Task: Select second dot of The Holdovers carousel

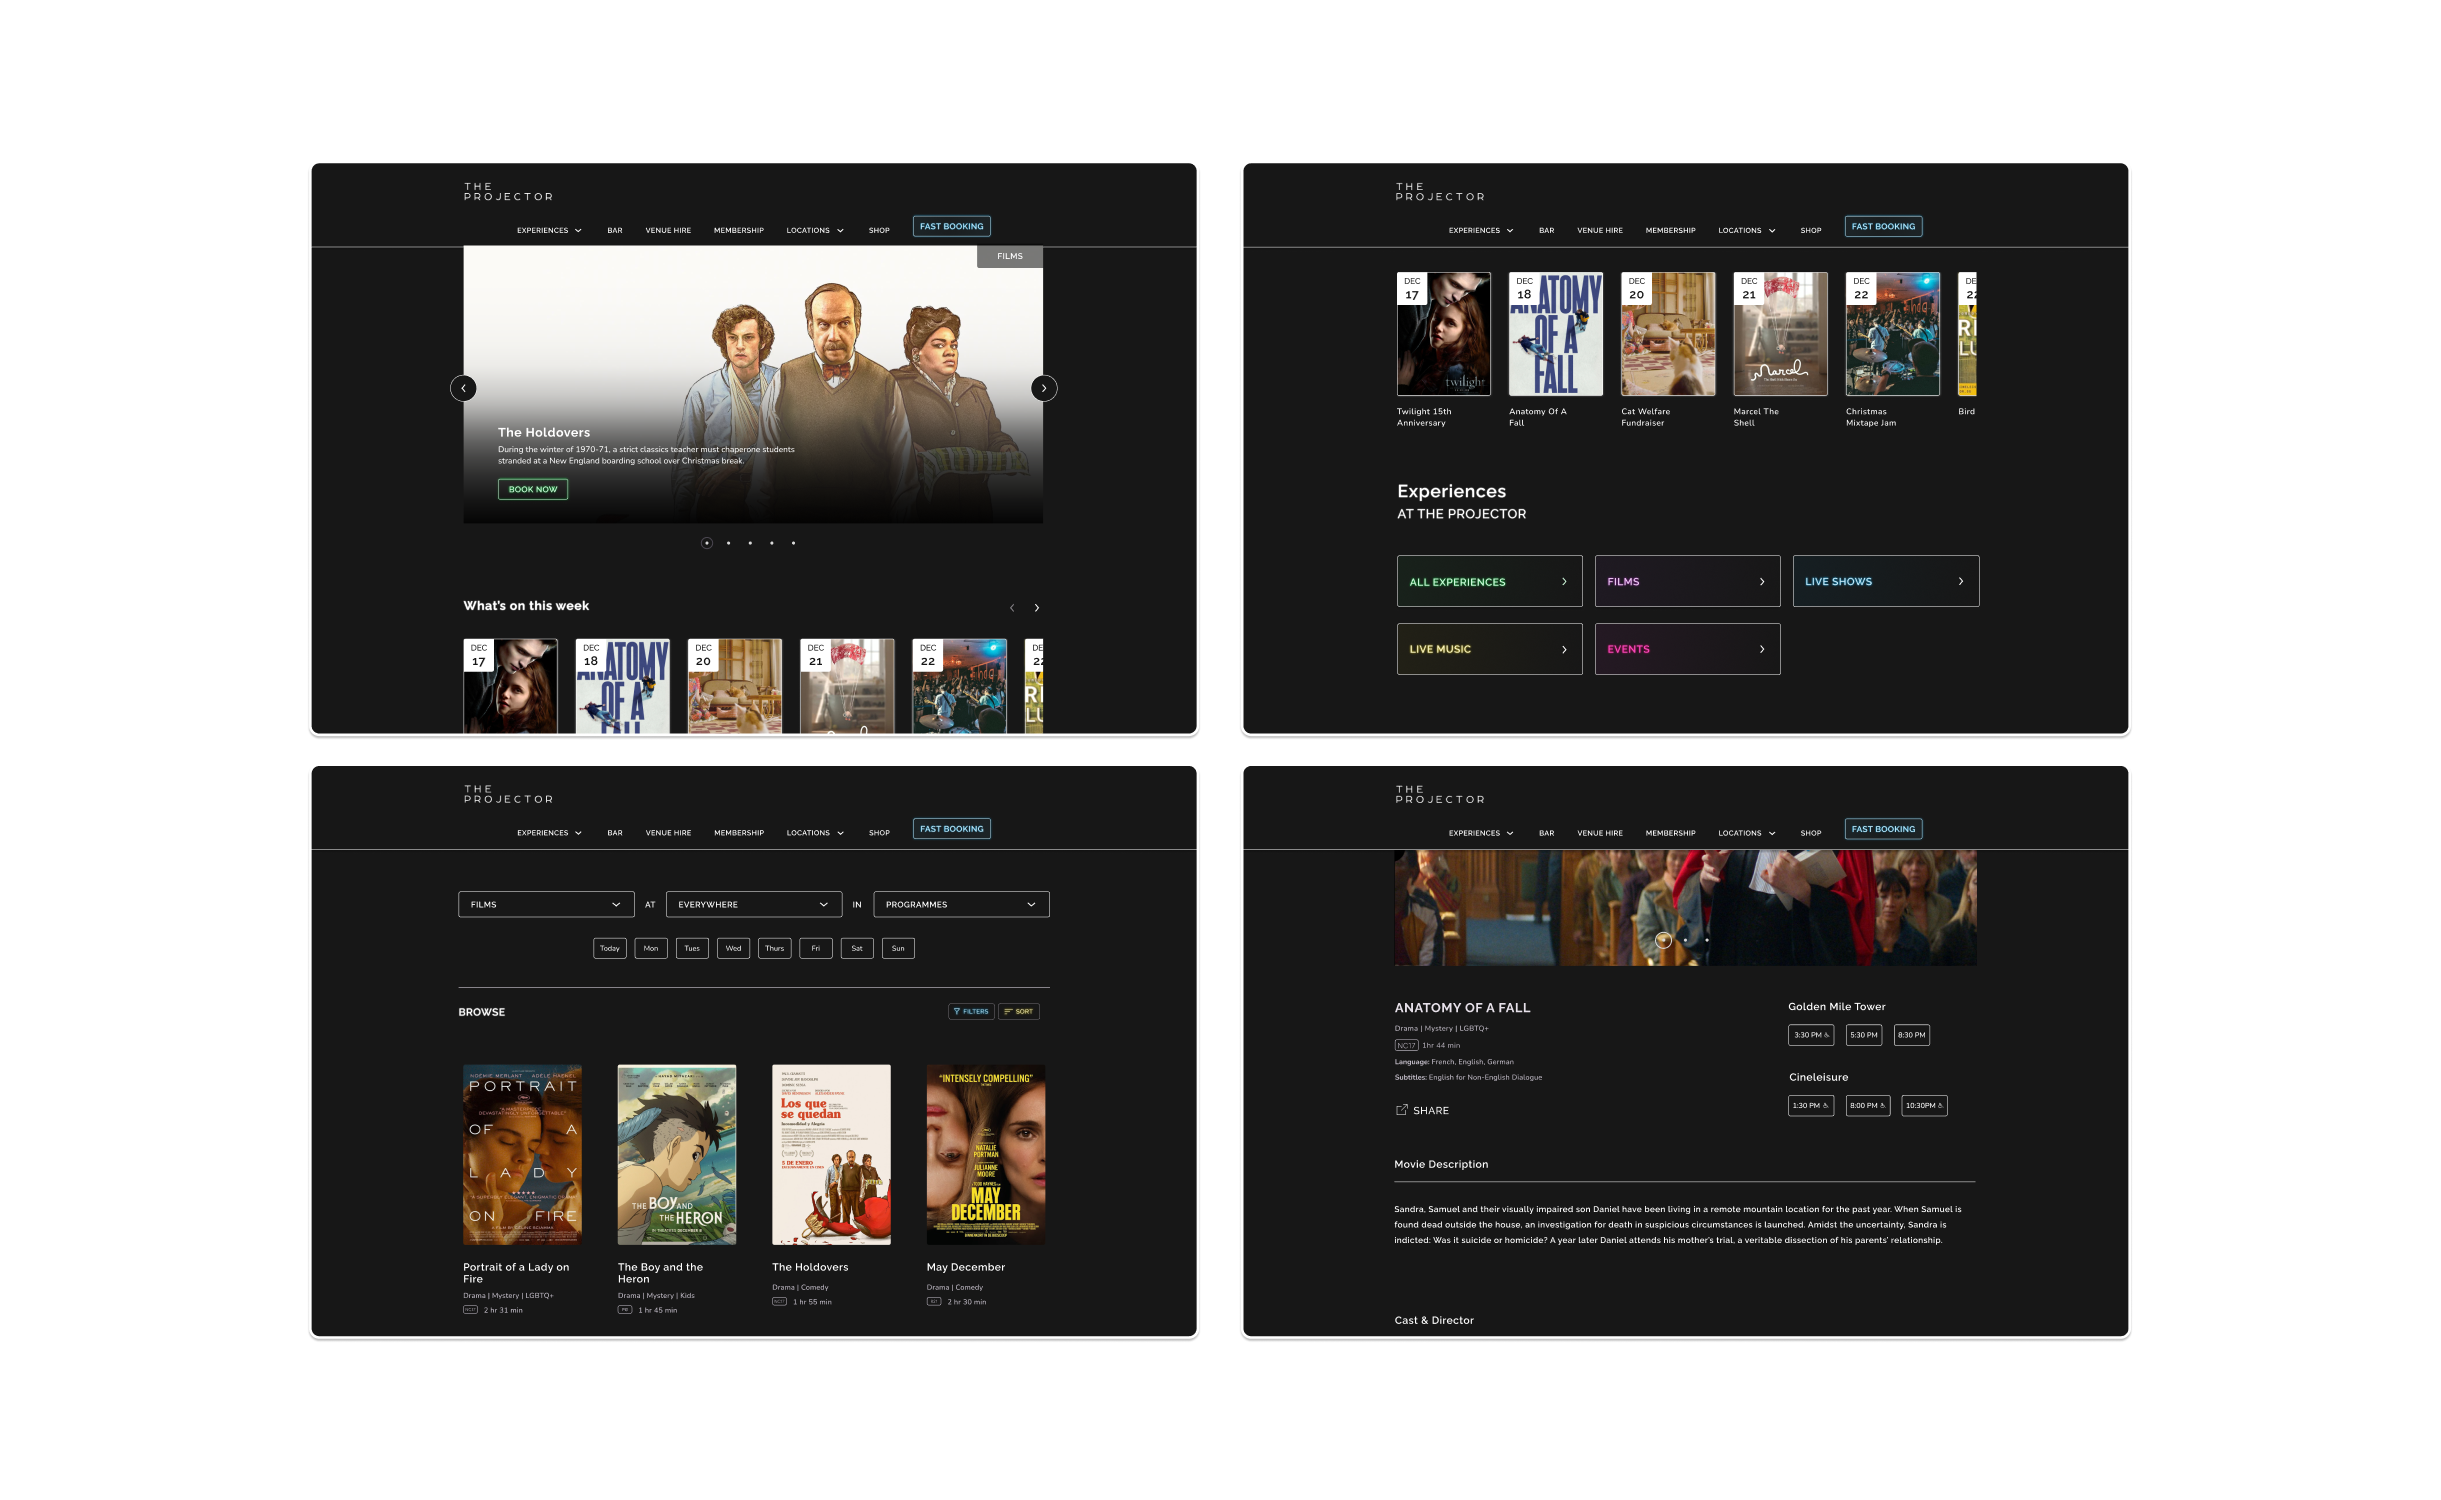Action: tap(728, 543)
